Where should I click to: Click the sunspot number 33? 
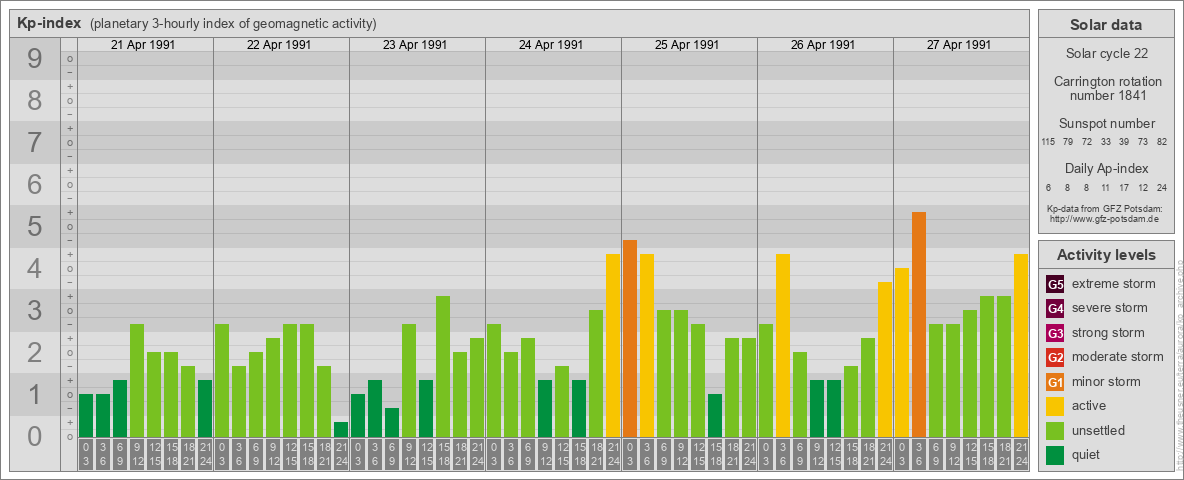[x=1105, y=142]
